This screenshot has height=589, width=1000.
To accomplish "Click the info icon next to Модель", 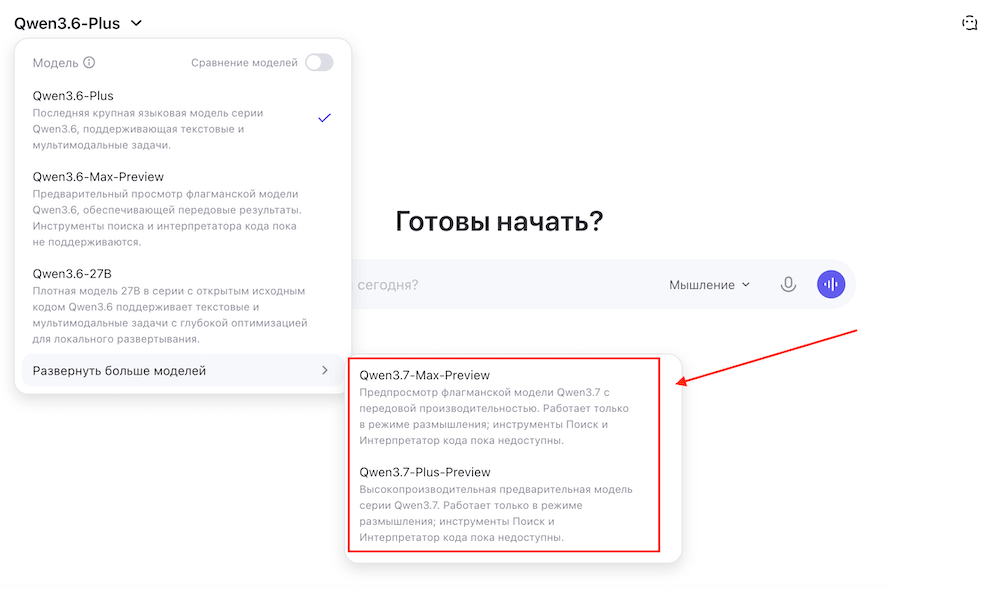I will tap(89, 62).
